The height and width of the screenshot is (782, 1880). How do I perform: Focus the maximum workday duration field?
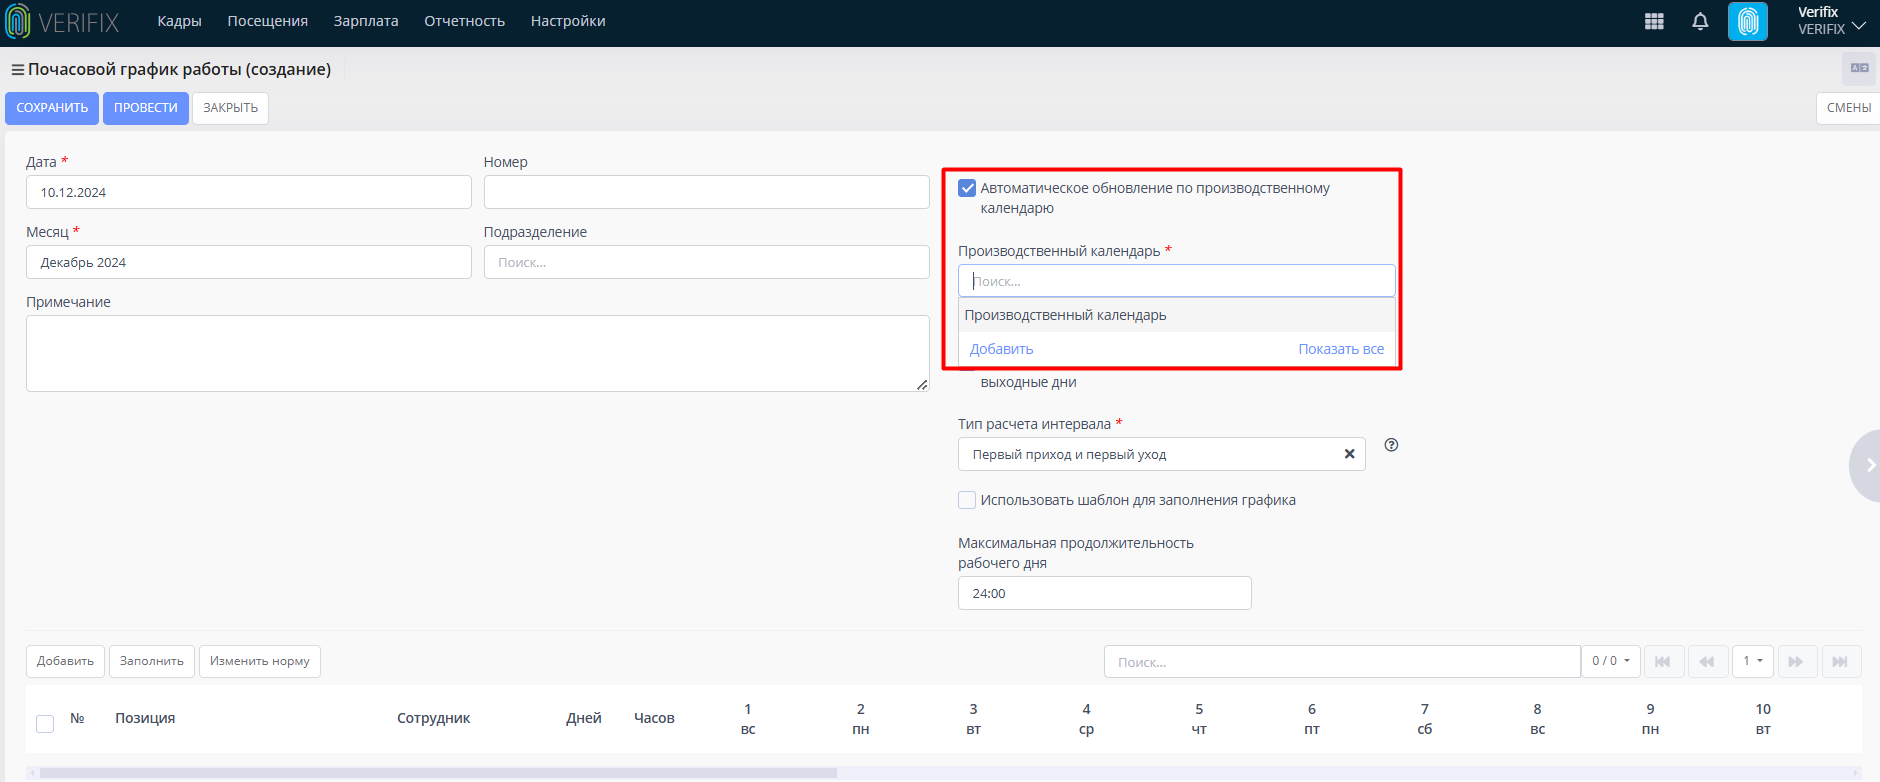coord(1104,593)
